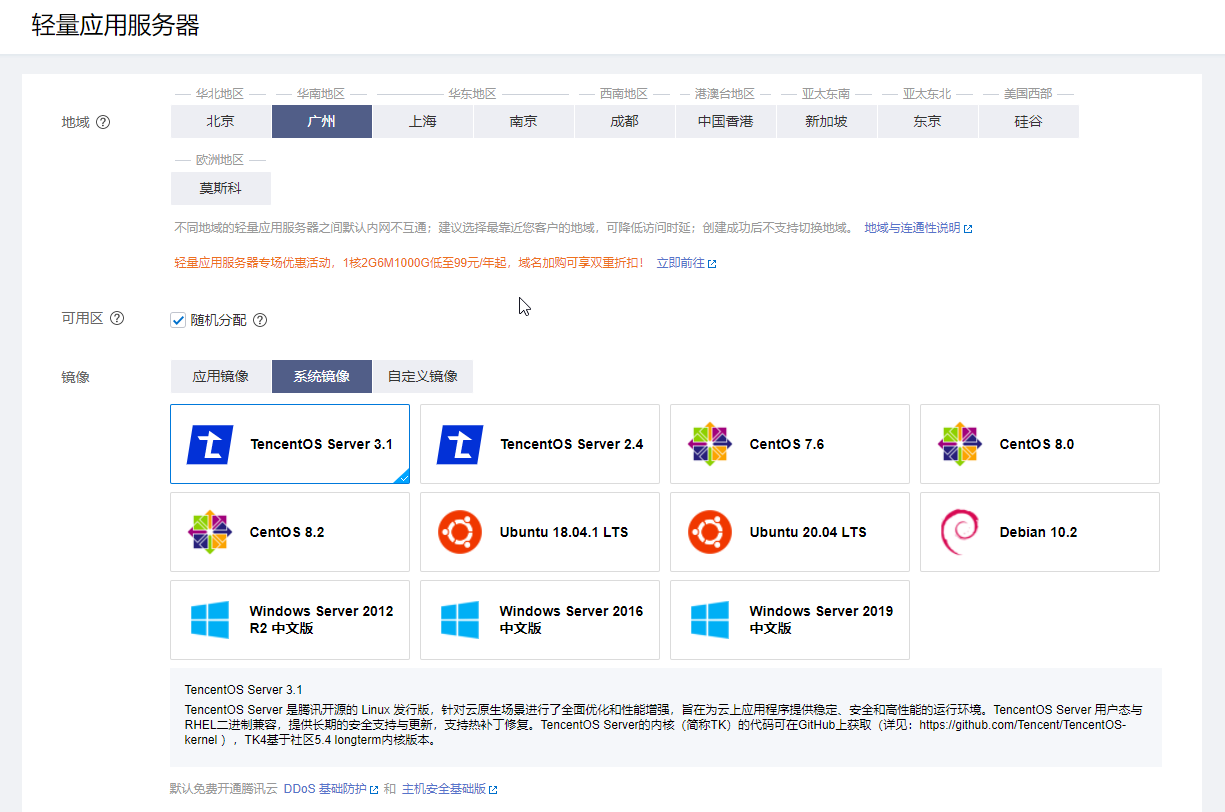The height and width of the screenshot is (812, 1225).
Task: Select the CentOS 7.6 image icon
Action: pos(710,444)
